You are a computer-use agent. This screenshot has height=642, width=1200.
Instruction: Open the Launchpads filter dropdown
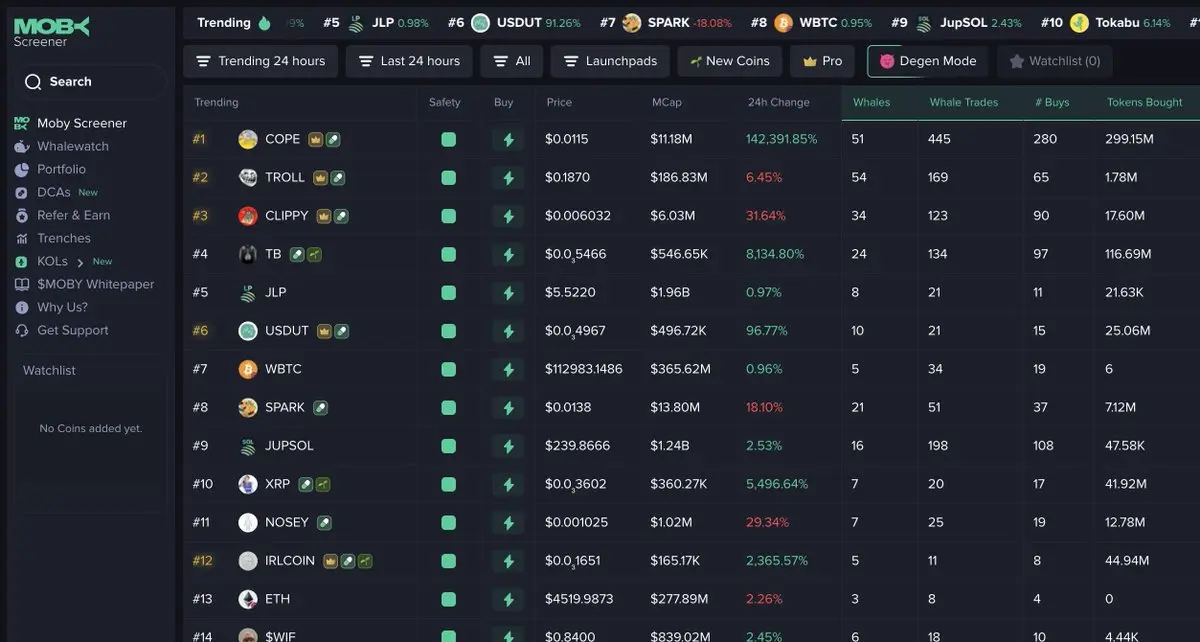[610, 61]
